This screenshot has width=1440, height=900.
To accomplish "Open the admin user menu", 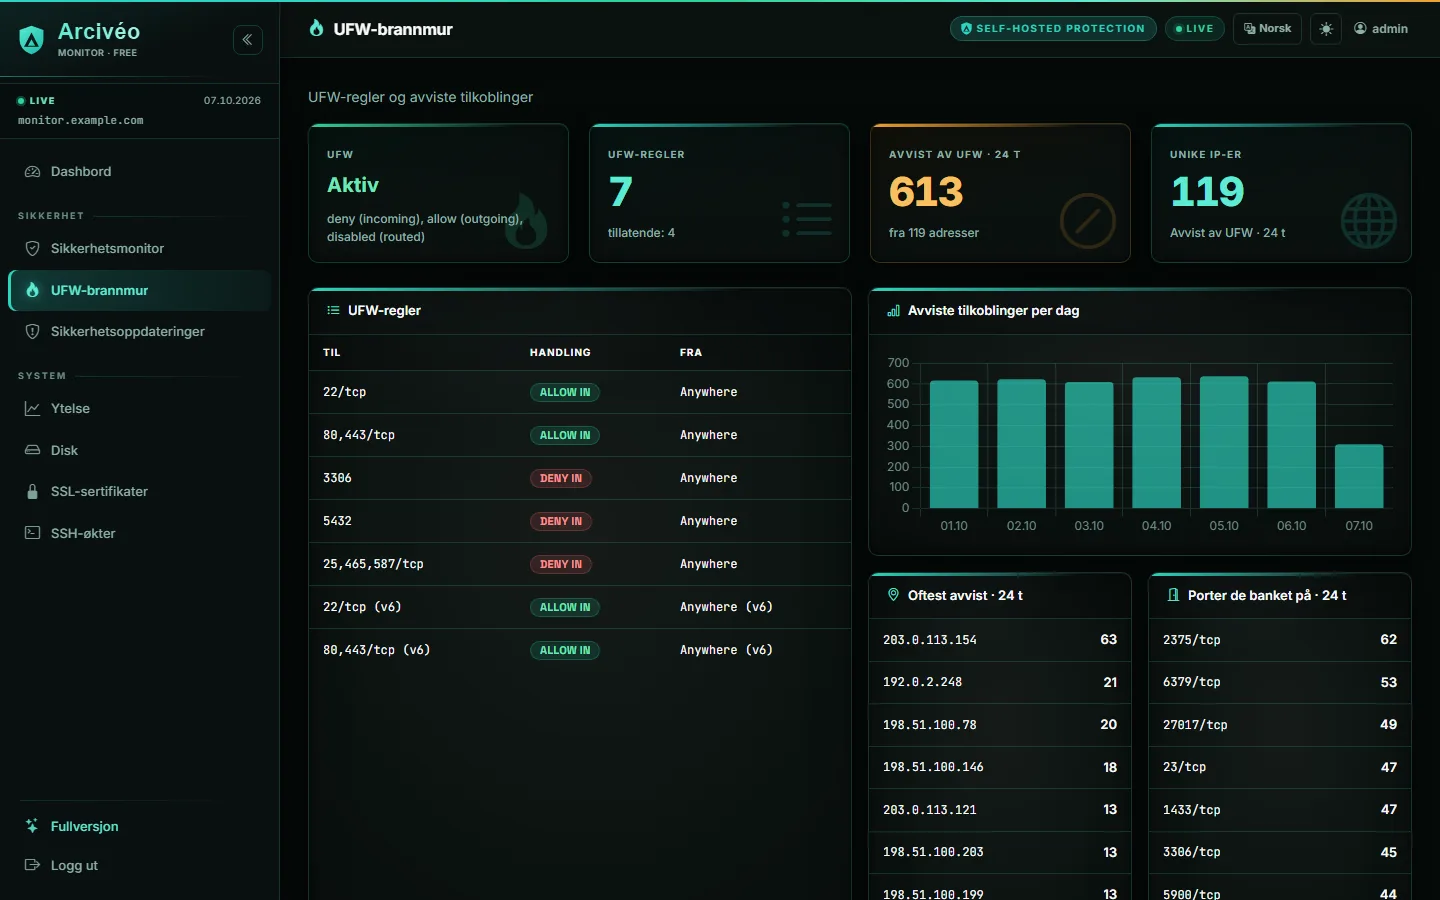I will click(1381, 29).
